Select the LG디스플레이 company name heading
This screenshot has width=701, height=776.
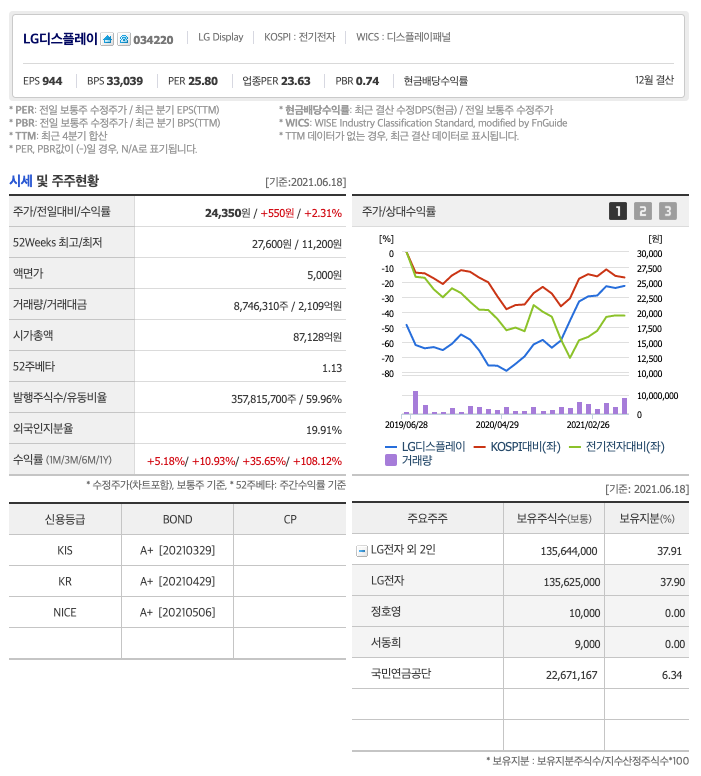(x=60, y=39)
